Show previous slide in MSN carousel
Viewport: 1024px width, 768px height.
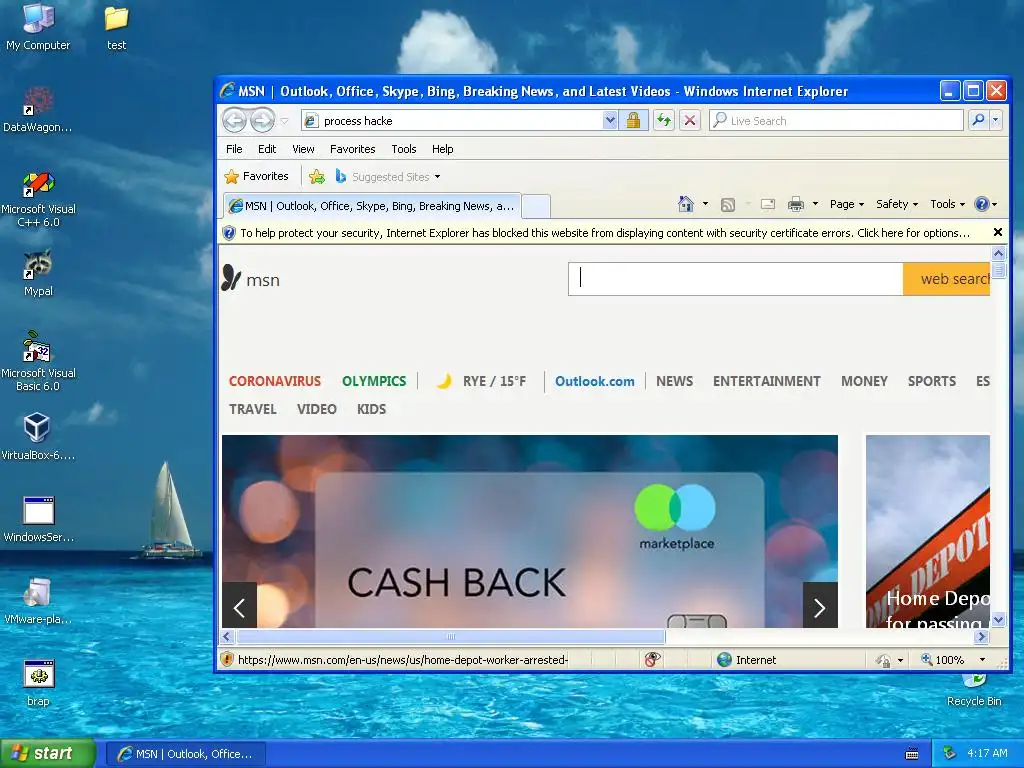coord(240,607)
